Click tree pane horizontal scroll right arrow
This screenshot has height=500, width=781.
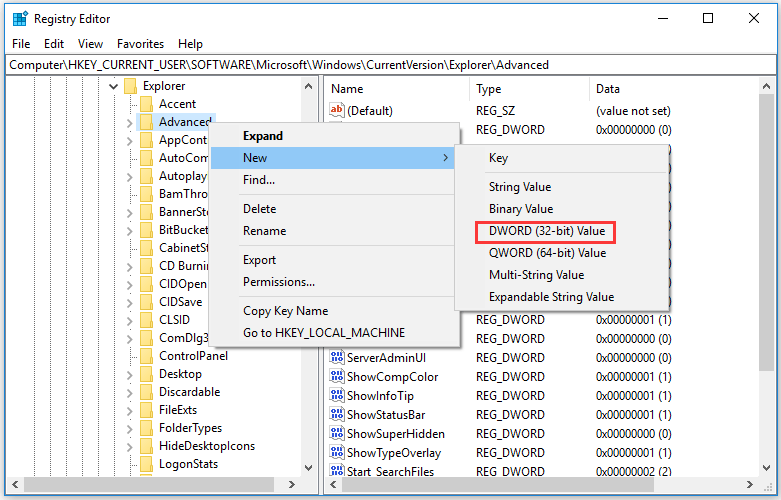[x=292, y=485]
